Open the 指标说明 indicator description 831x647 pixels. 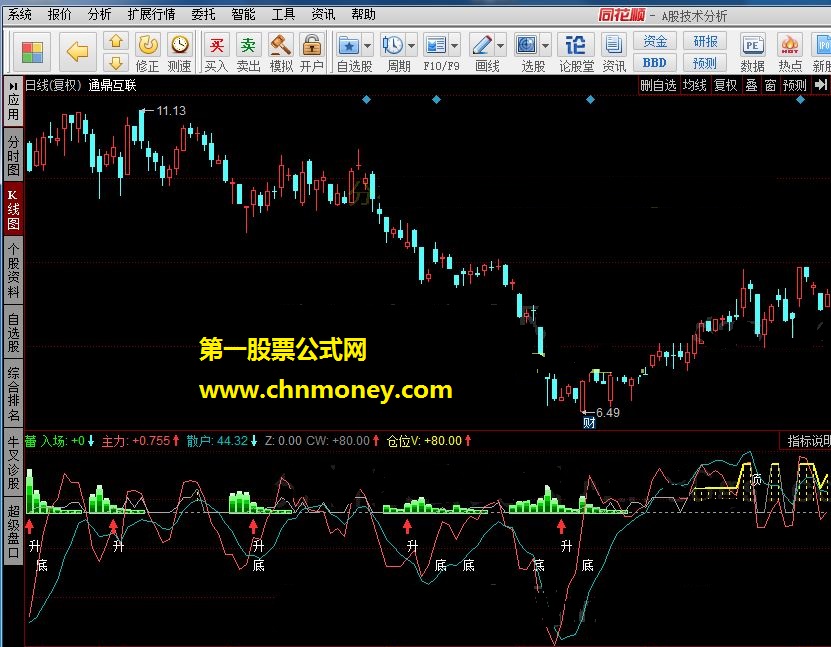pos(807,441)
